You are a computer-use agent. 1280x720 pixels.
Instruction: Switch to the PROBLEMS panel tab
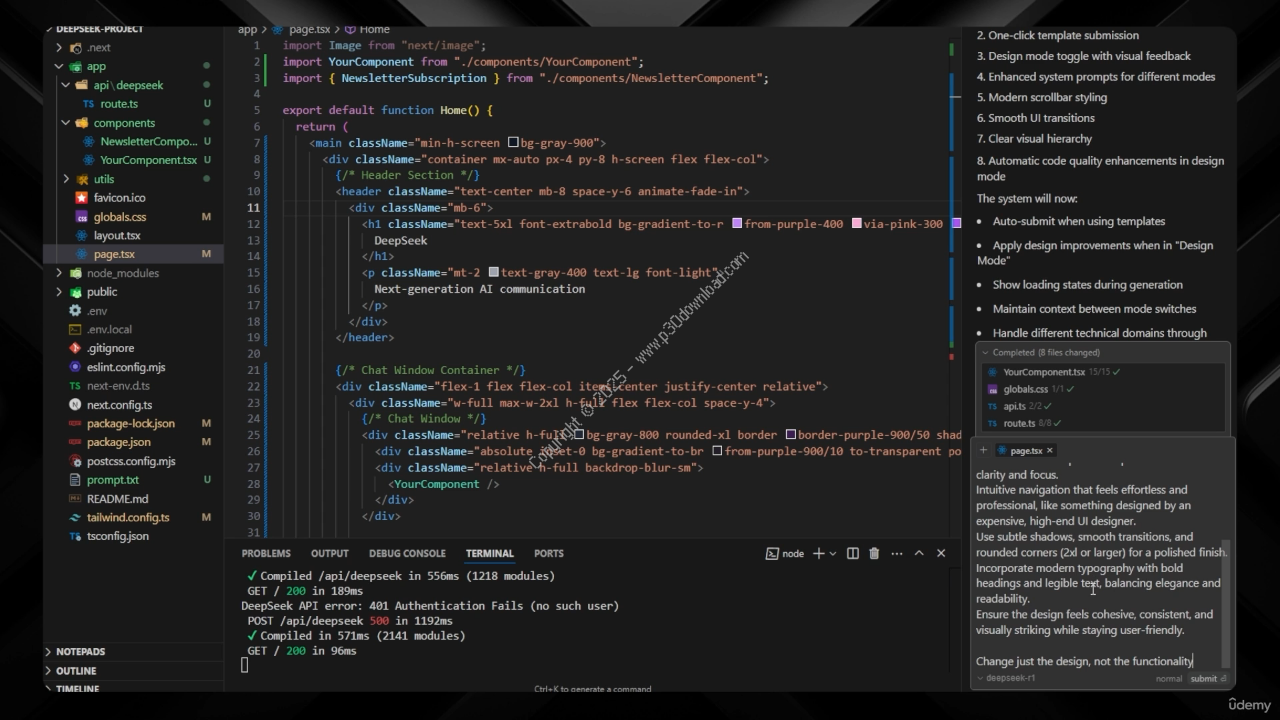(x=266, y=553)
